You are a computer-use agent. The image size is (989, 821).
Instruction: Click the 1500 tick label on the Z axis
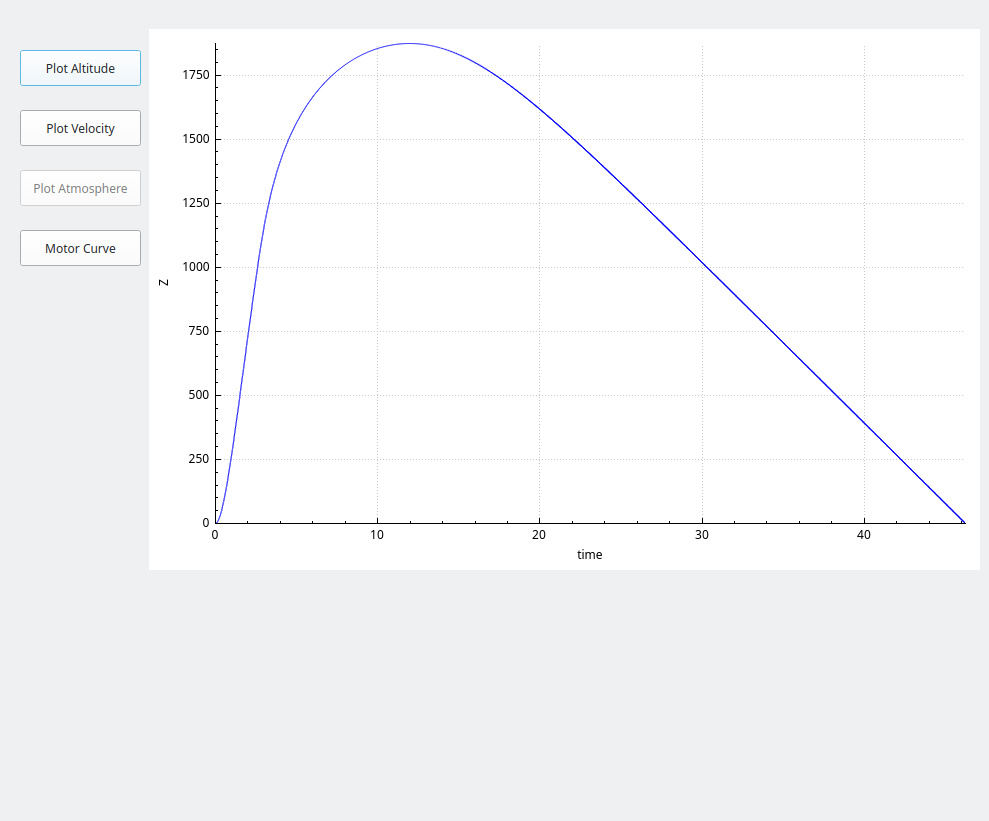pos(196,139)
